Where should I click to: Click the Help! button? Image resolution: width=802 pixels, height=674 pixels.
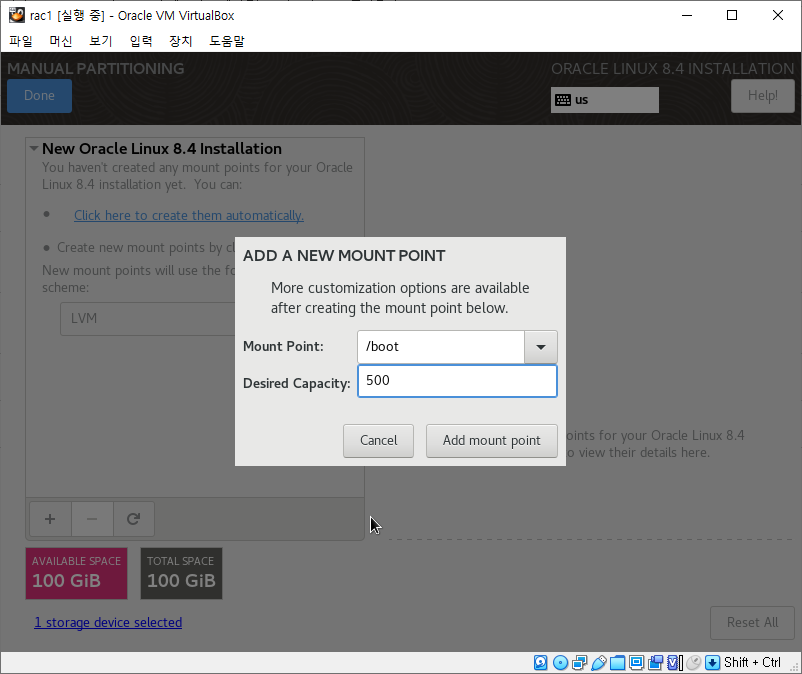[763, 96]
